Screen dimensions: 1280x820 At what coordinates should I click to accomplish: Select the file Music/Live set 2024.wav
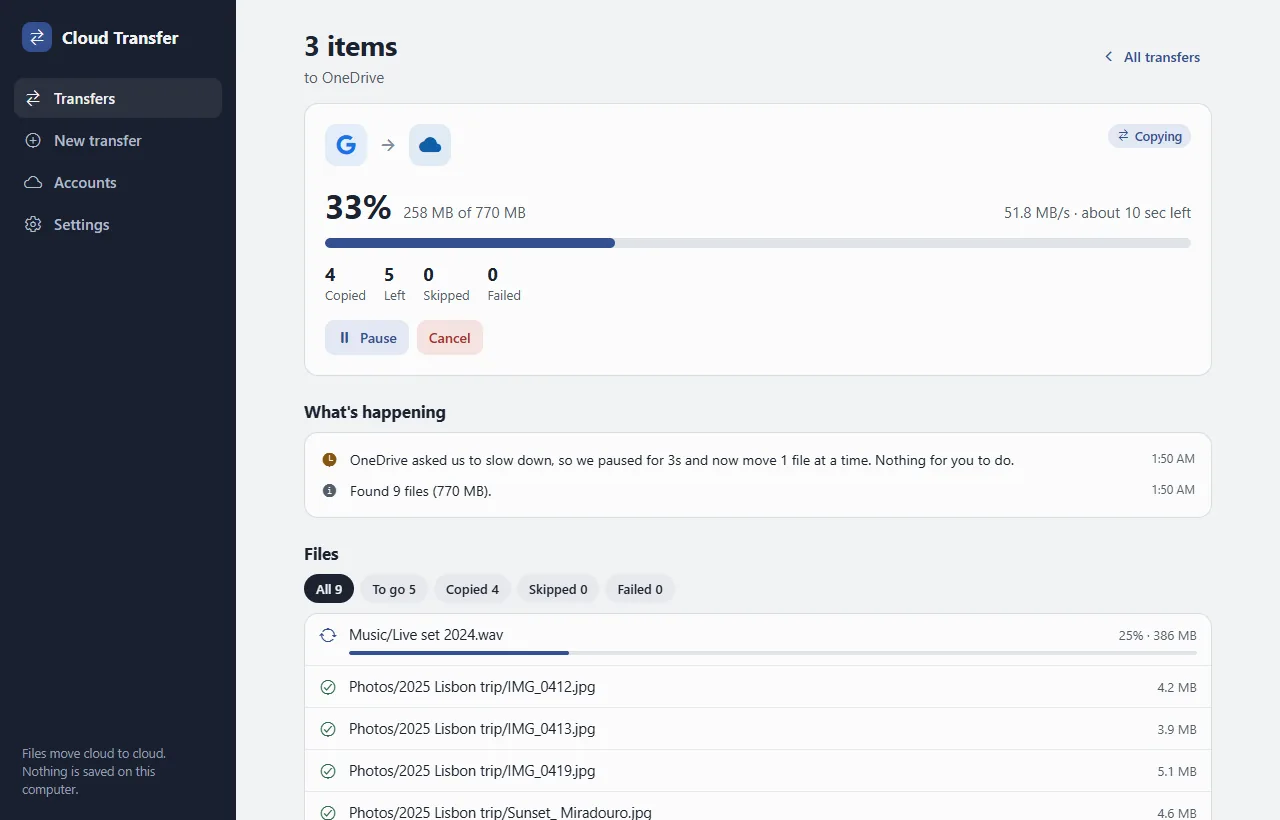[758, 640]
